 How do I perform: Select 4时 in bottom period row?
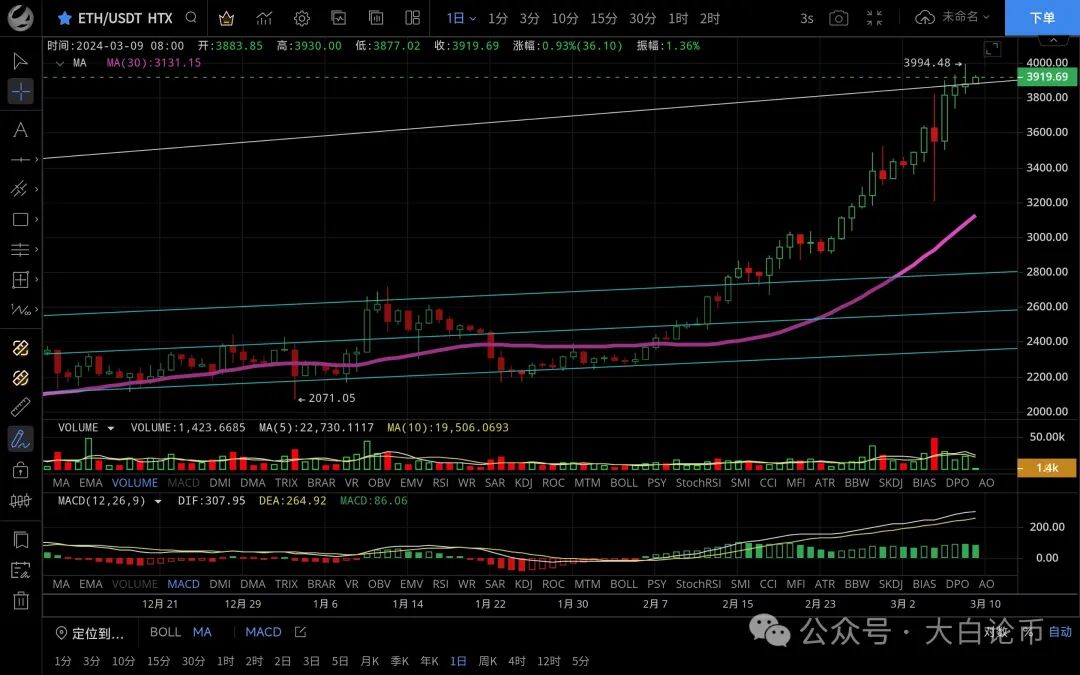tap(517, 661)
